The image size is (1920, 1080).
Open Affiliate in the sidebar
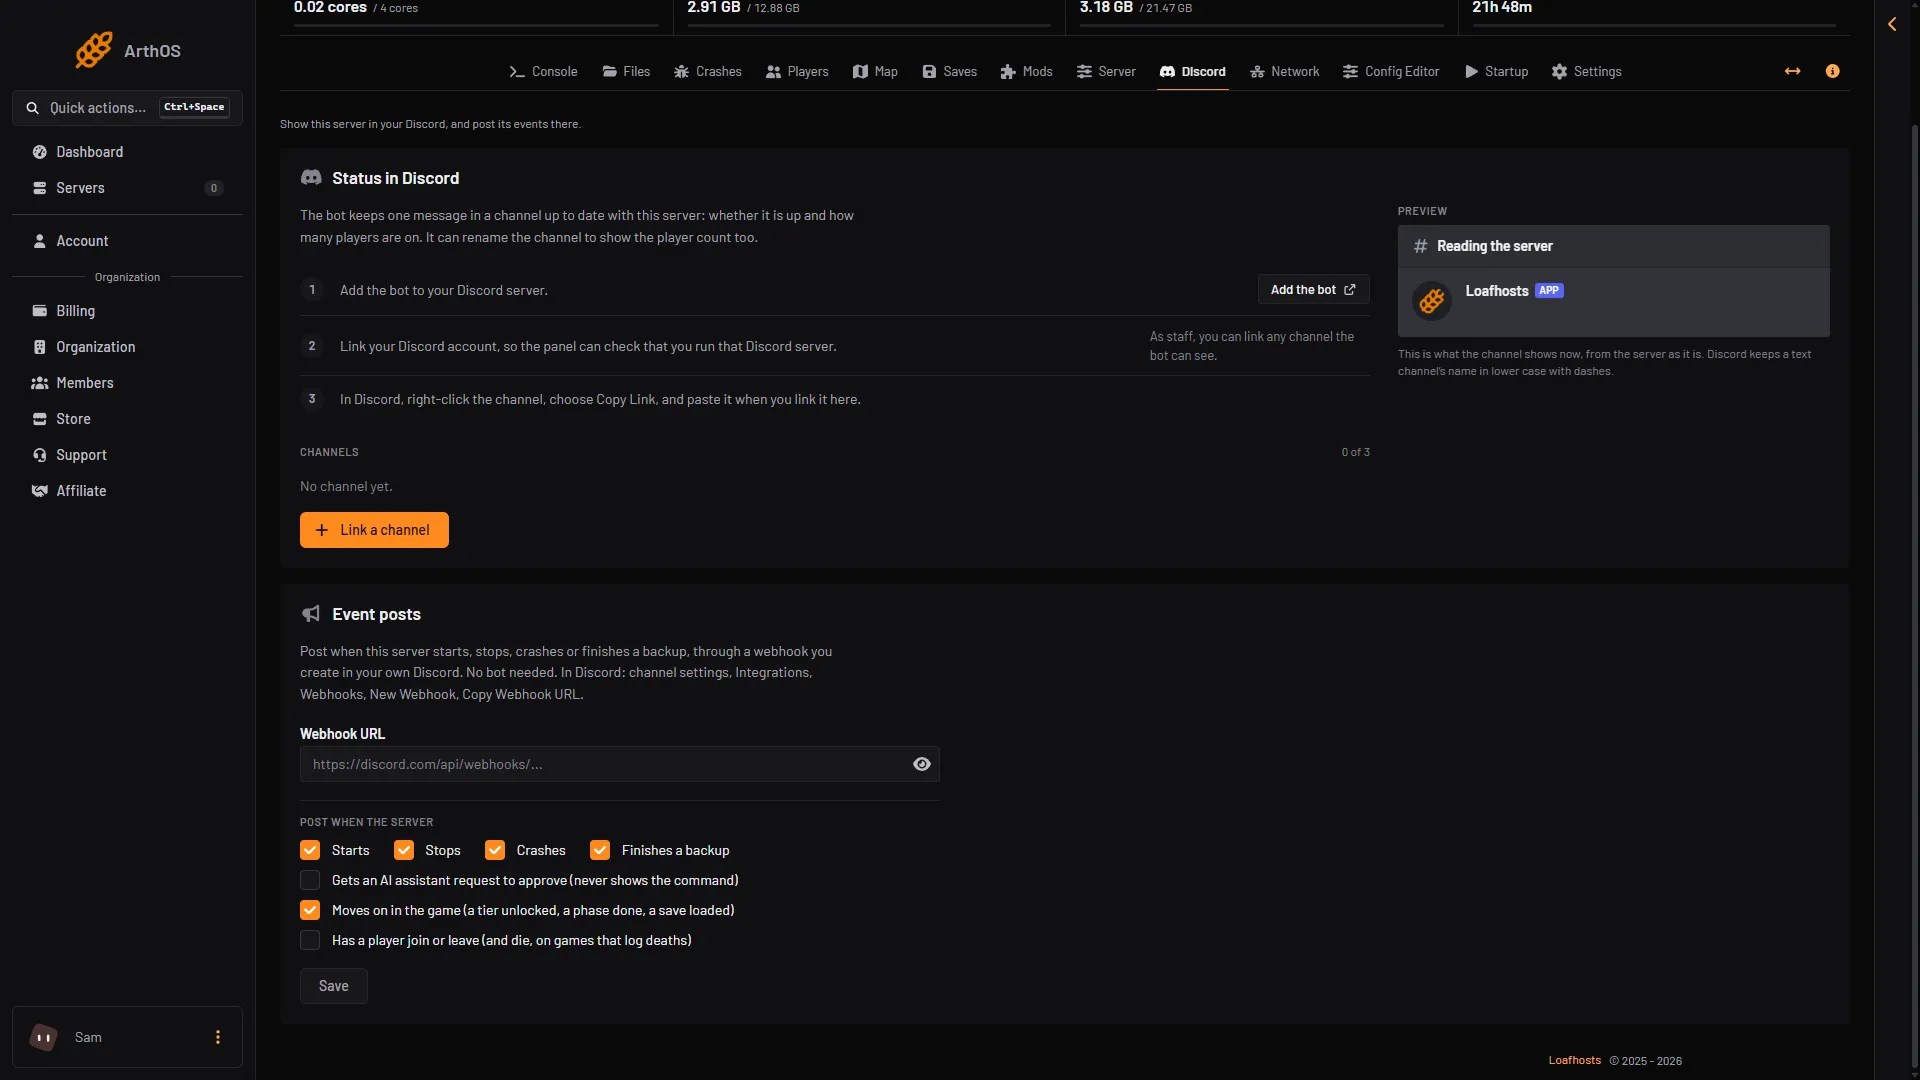pyautogui.click(x=127, y=491)
